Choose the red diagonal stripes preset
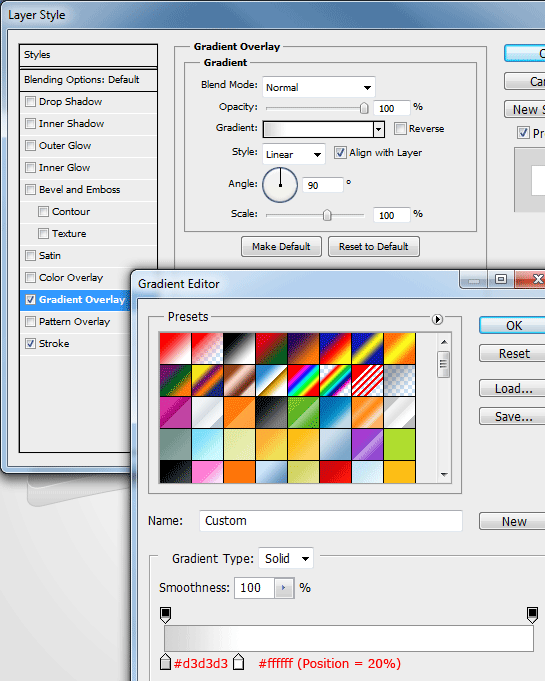Viewport: 545px width, 681px height. [367, 380]
